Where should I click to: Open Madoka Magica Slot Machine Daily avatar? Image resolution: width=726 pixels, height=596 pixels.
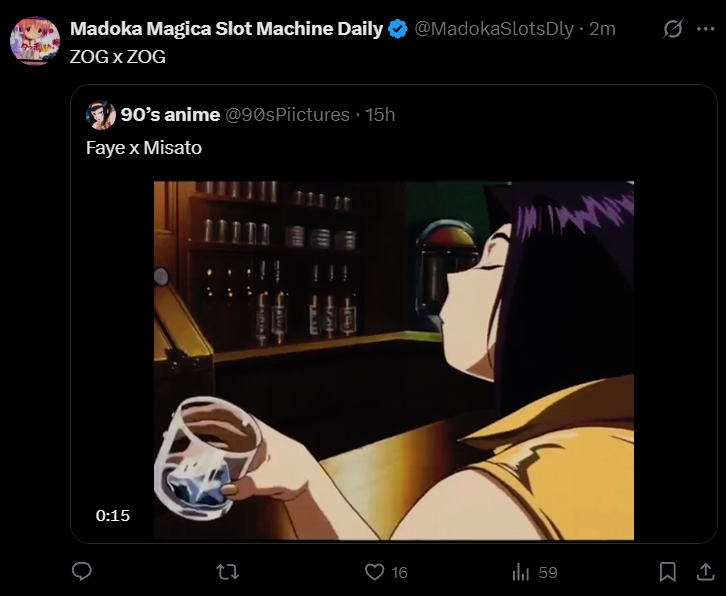[x=34, y=41]
